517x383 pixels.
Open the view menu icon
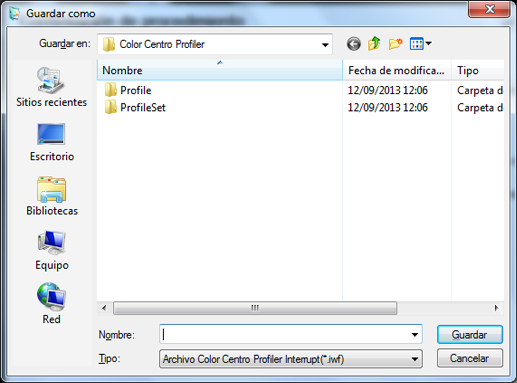[x=421, y=44]
